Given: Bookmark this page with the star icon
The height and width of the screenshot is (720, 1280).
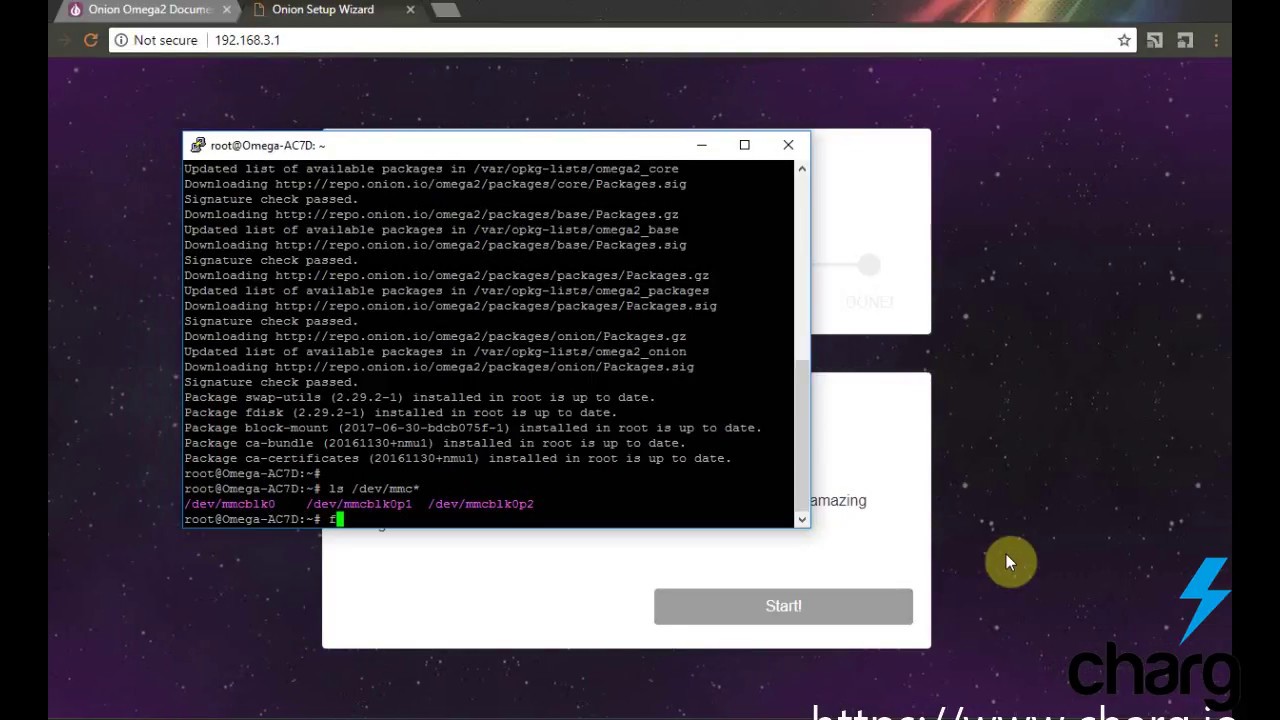Looking at the screenshot, I should pos(1124,40).
